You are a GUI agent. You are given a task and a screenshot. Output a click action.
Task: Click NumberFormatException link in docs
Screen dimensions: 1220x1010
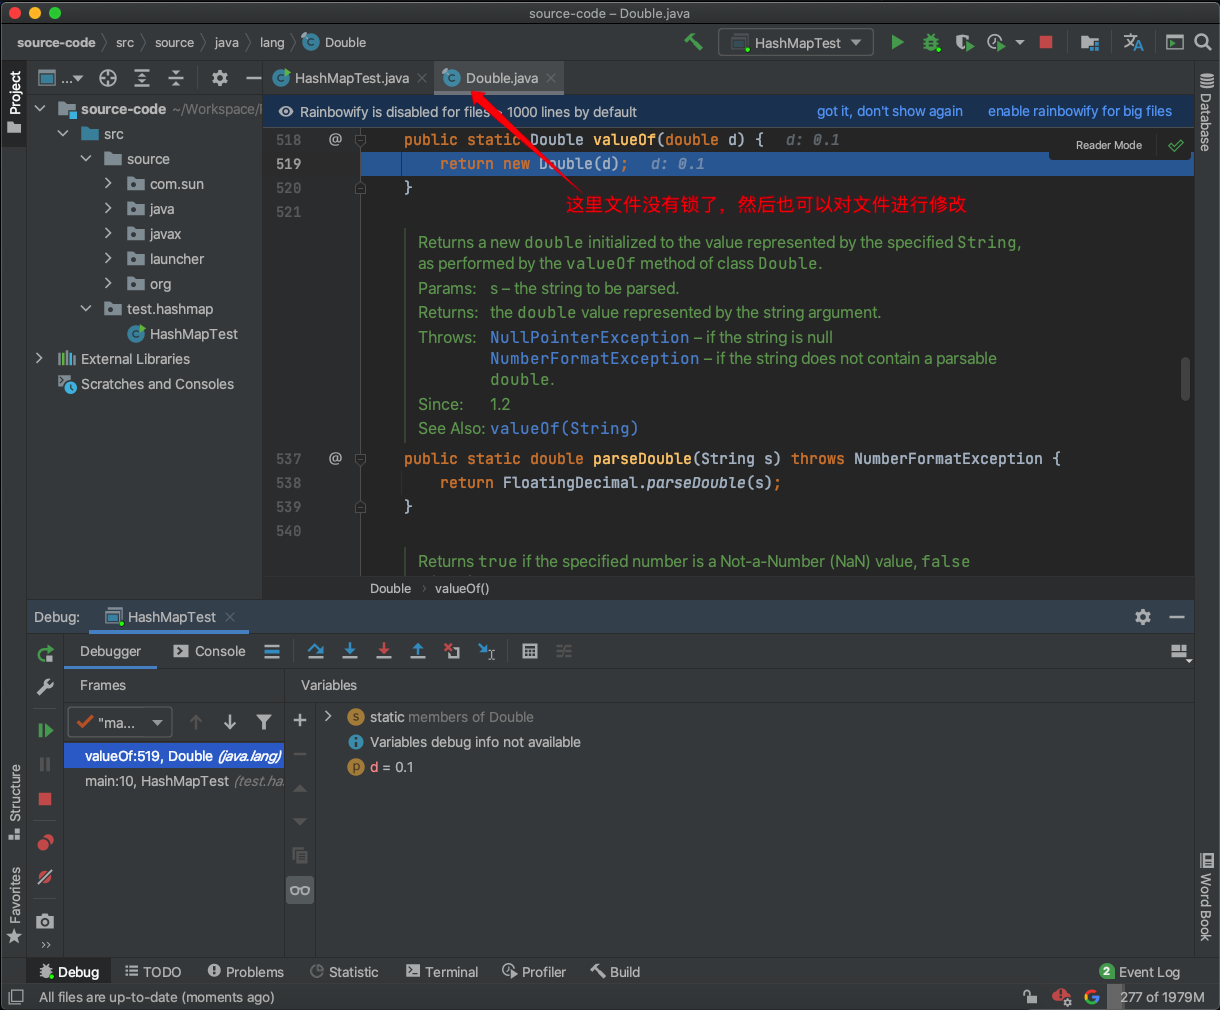(x=595, y=358)
